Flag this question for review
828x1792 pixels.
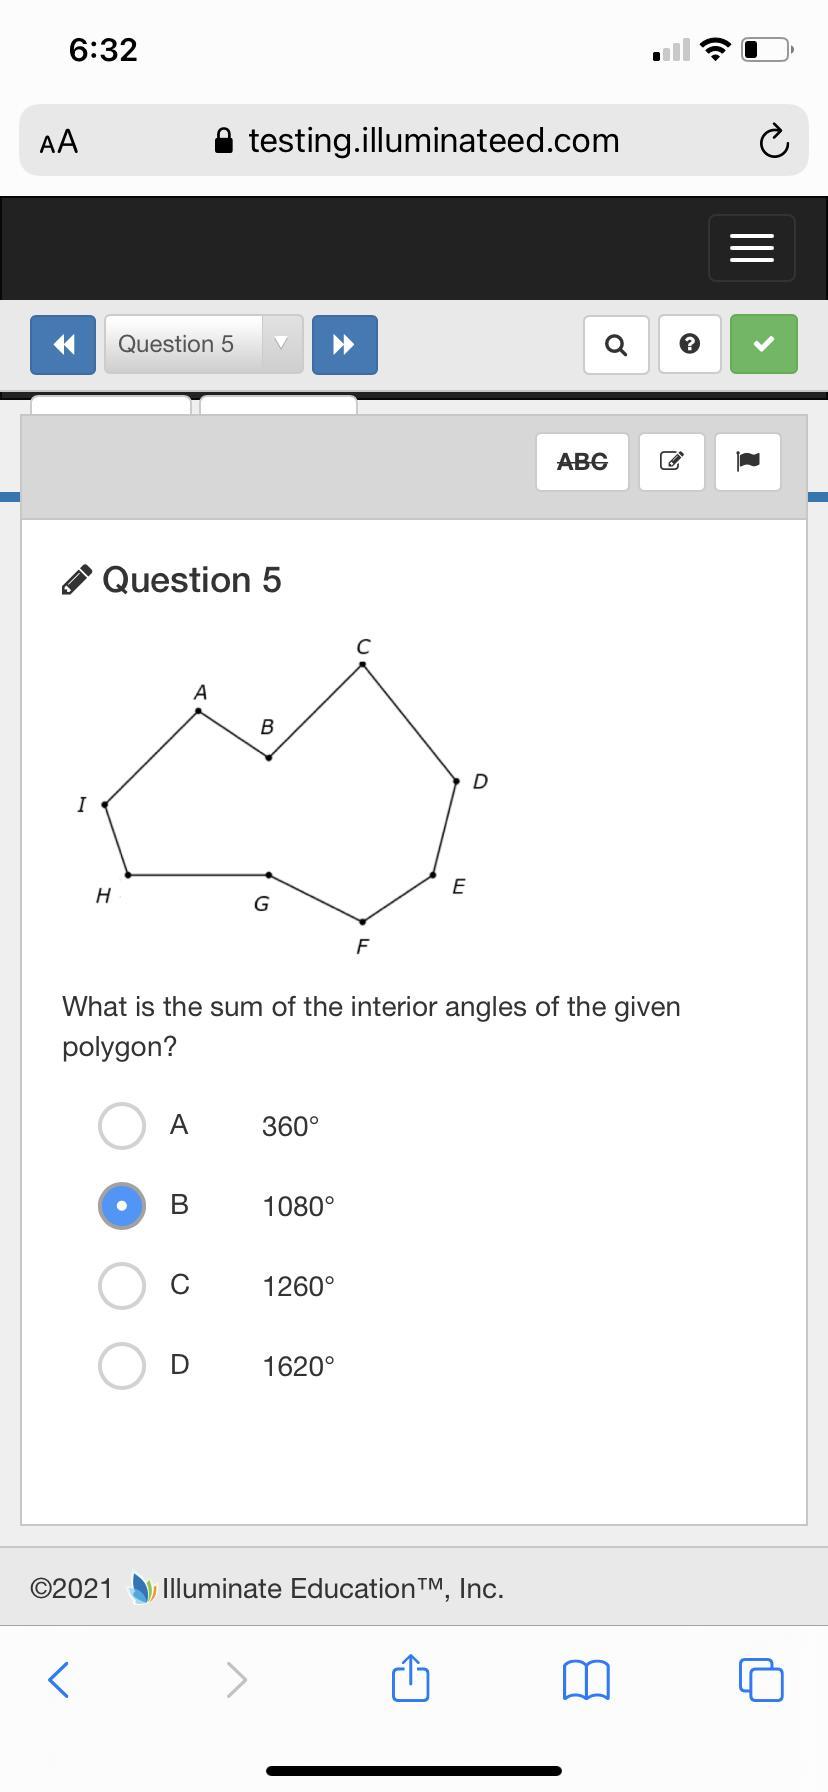pyautogui.click(x=748, y=462)
